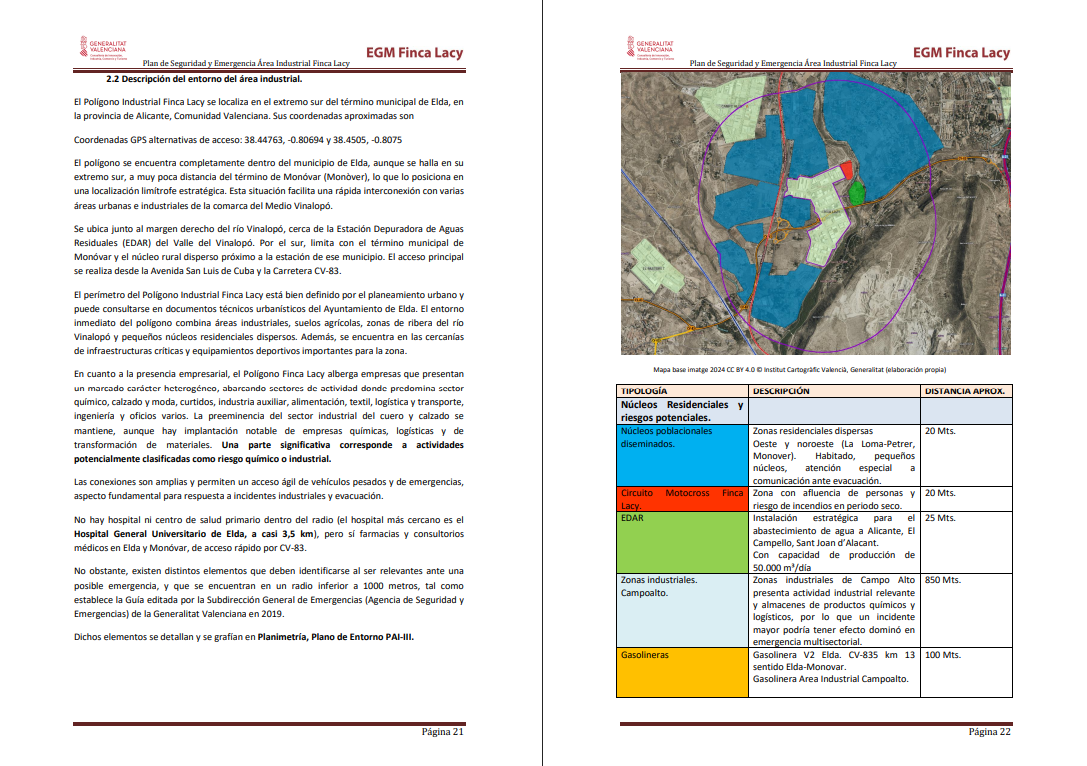Screen dimensions: 1087x766
Task: Select the "EGM Finca Lacy" title on page 22
Action: (961, 53)
